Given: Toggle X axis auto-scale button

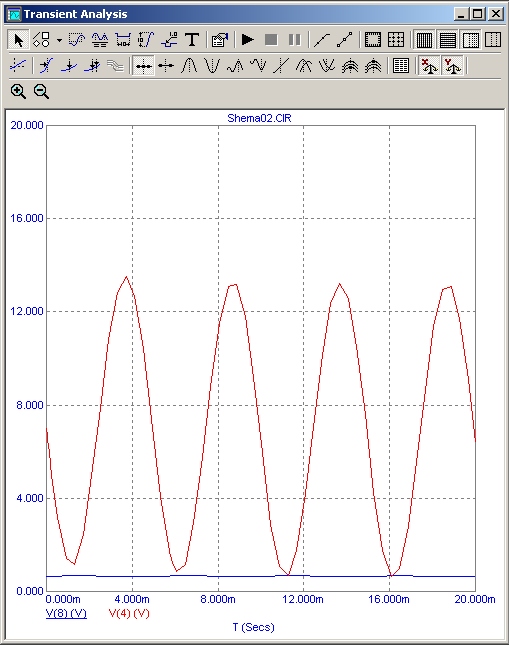Looking at the screenshot, I should (x=429, y=66).
